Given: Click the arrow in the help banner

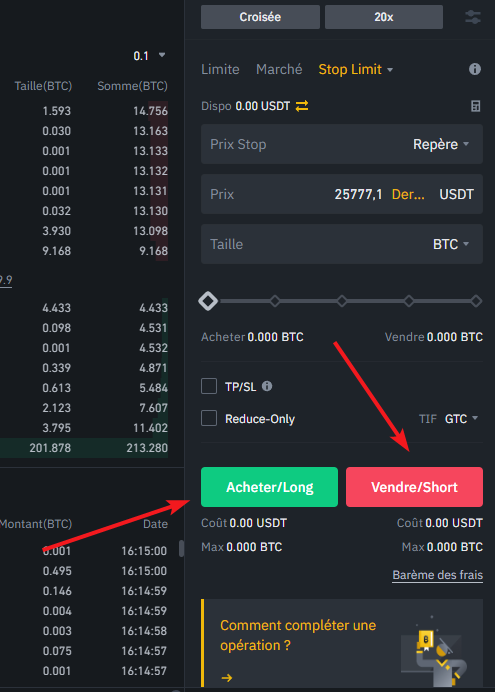Looking at the screenshot, I should [227, 677].
